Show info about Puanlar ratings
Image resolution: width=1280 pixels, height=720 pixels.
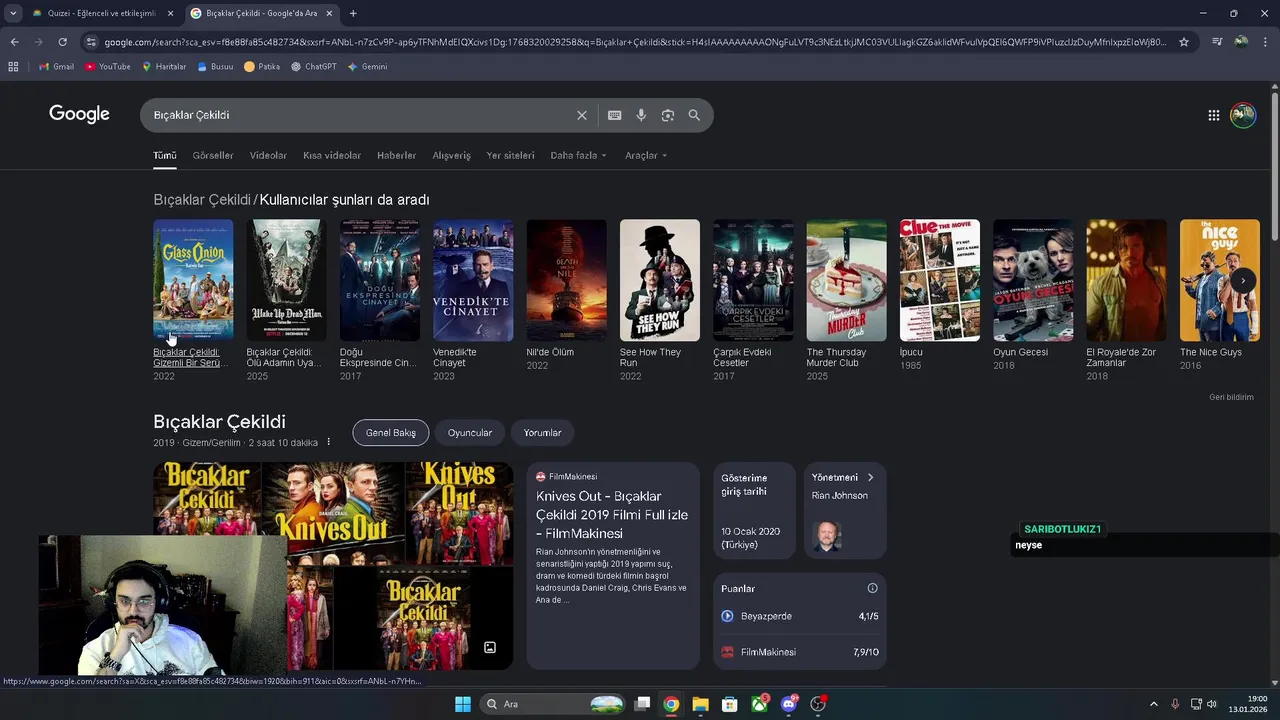pos(872,588)
